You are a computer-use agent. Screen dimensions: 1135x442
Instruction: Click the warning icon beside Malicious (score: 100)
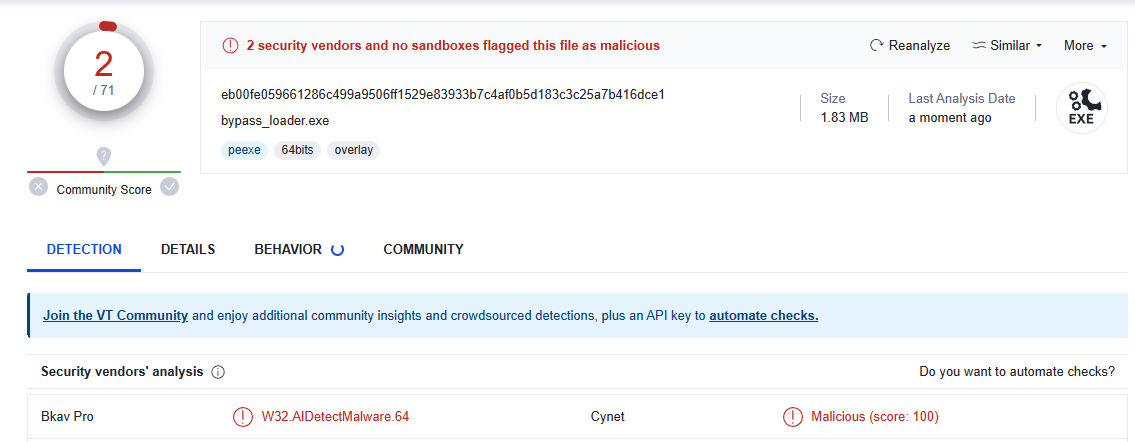tap(793, 417)
